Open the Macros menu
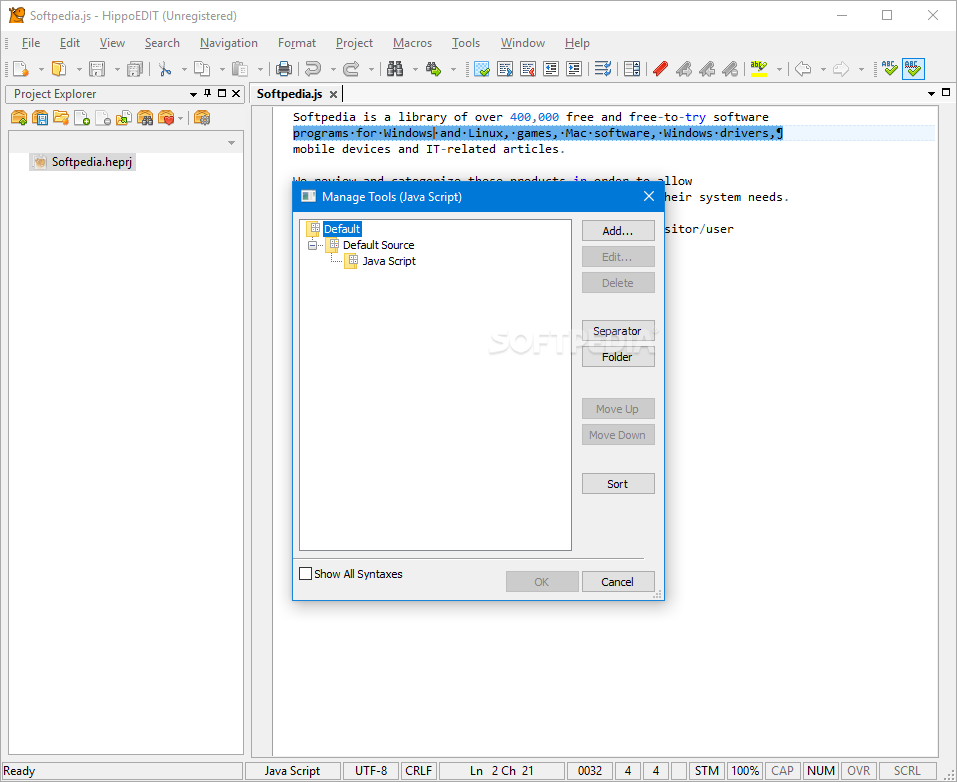The image size is (957, 782). coord(413,43)
